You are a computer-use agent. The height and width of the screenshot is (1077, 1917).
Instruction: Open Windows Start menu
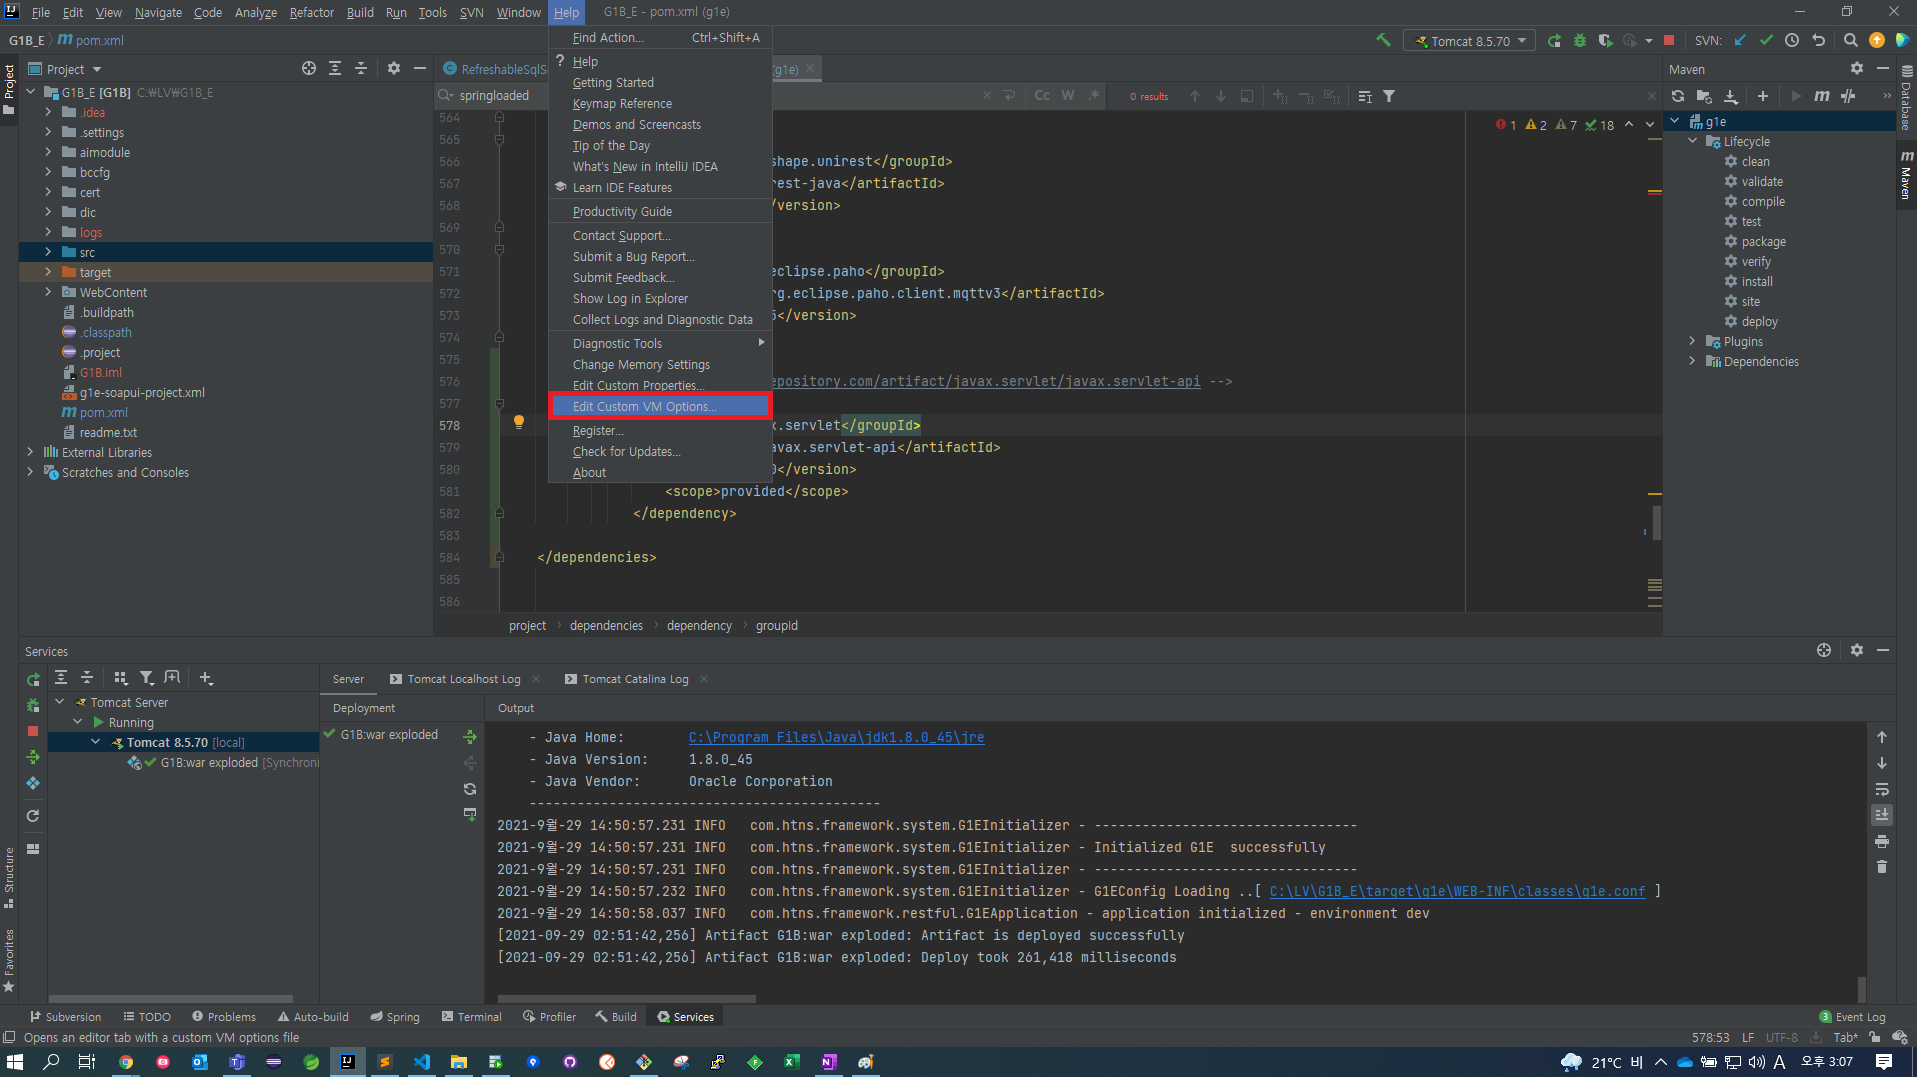tap(15, 1061)
